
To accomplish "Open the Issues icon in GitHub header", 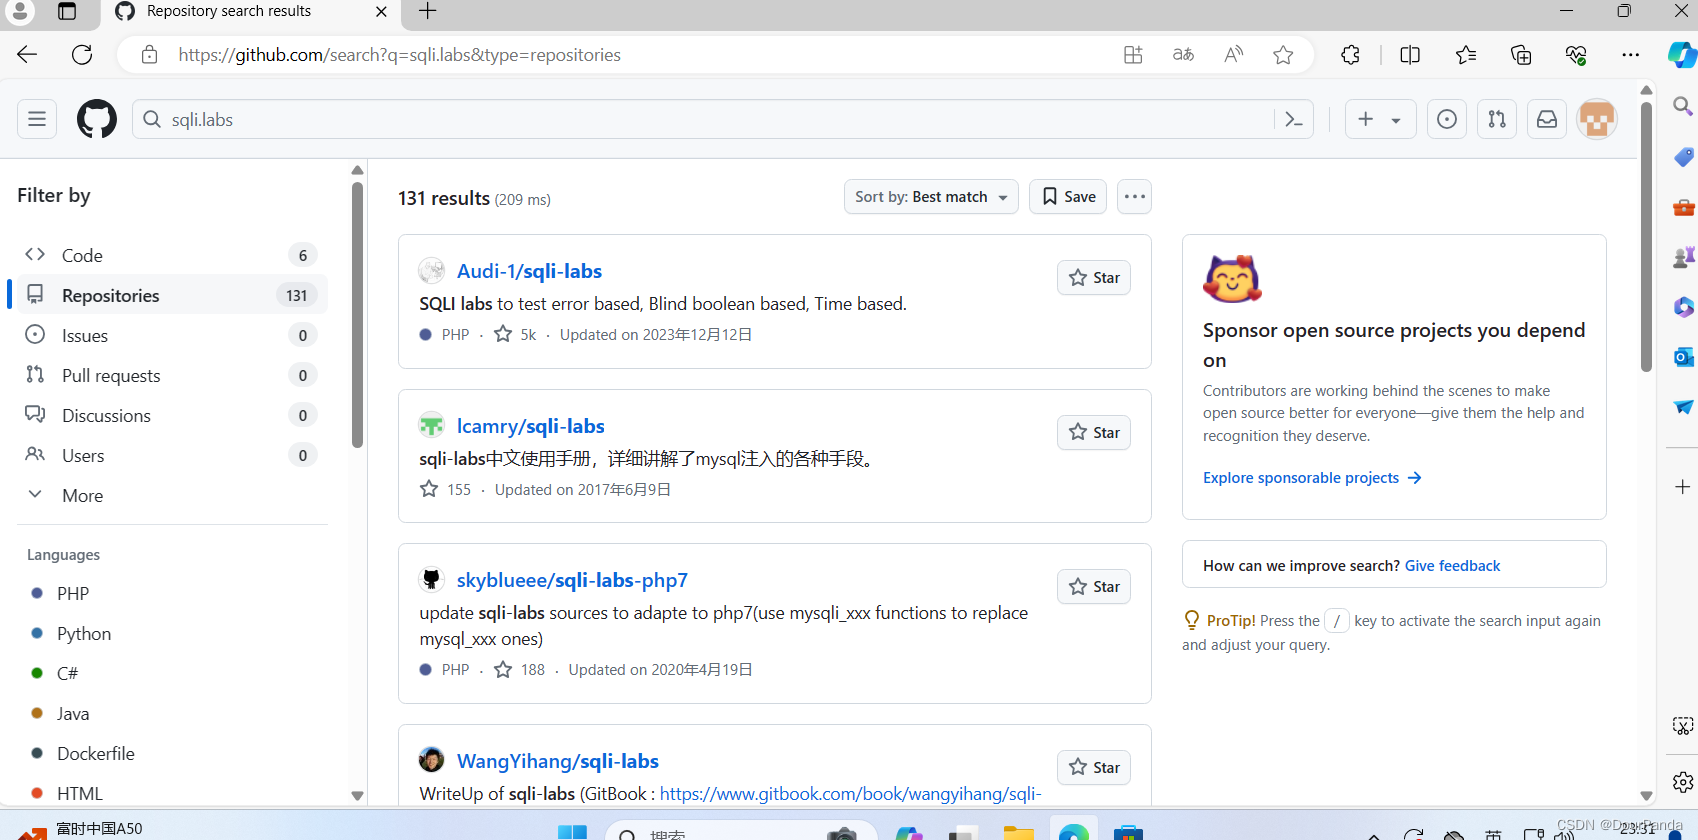I will click(x=1447, y=119).
